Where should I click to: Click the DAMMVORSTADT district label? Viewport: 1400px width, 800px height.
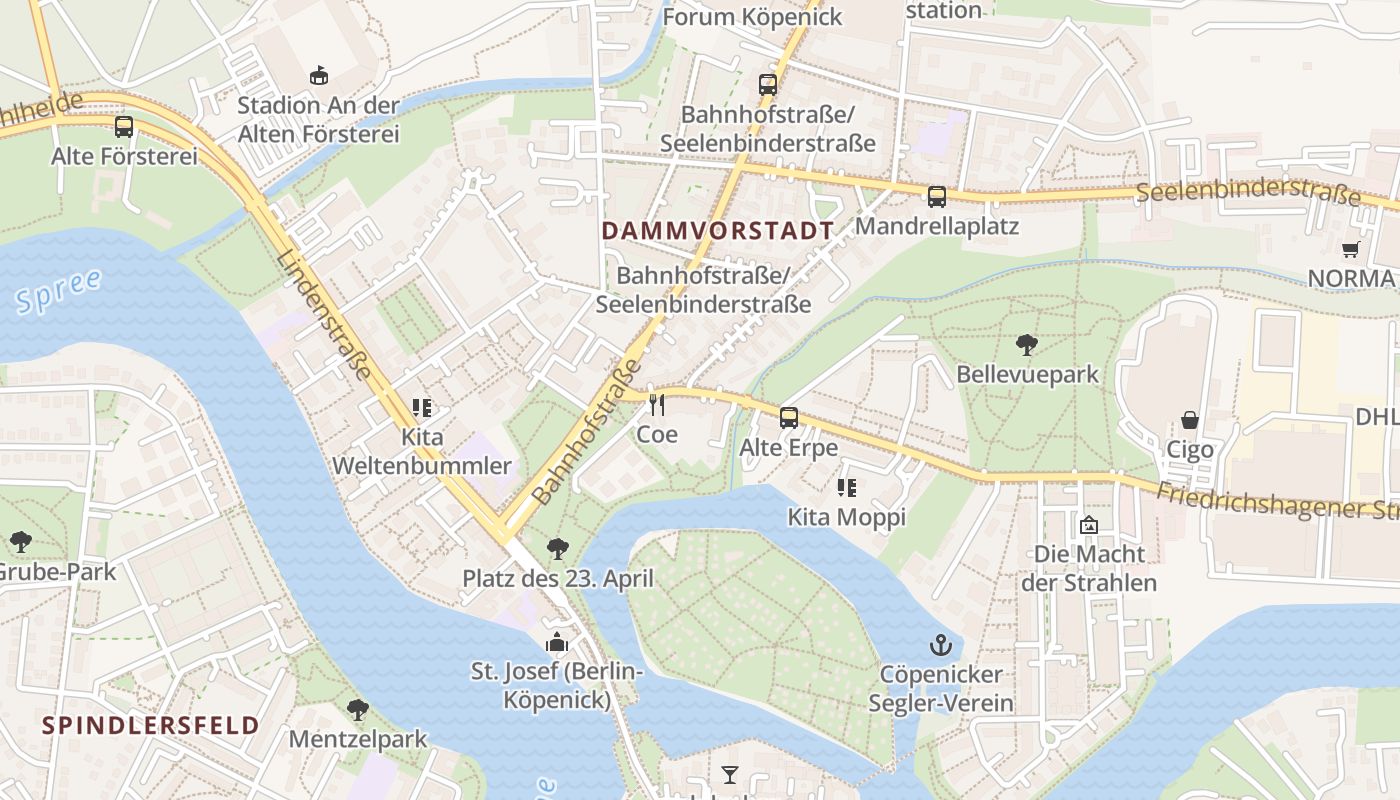[717, 231]
